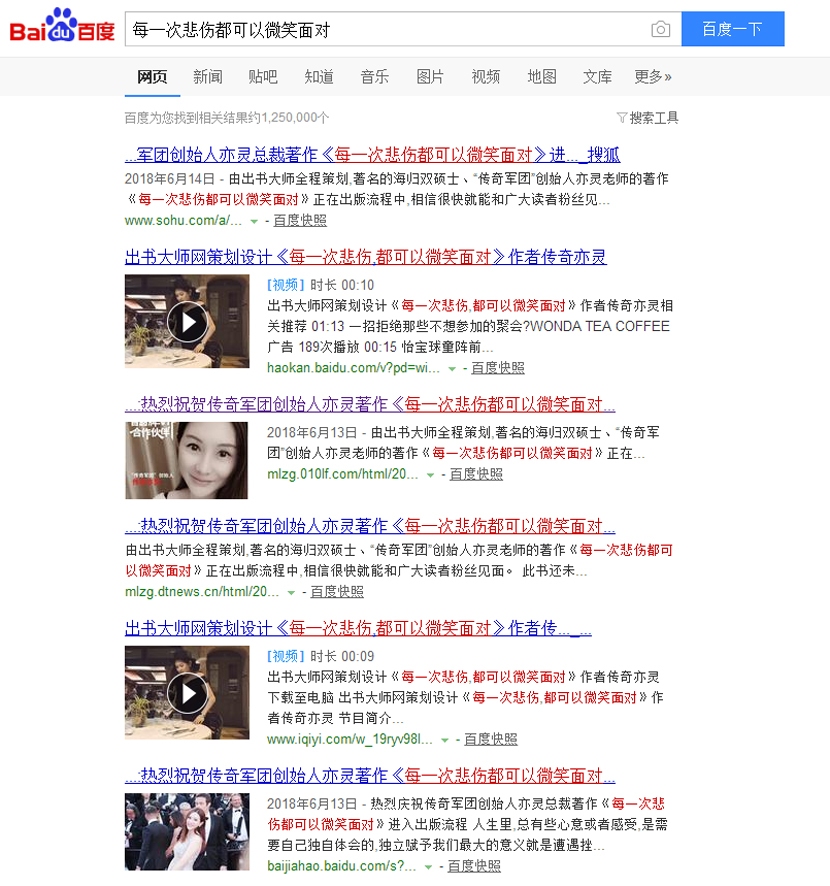Open the first Sohu result title link
The width and height of the screenshot is (830, 886).
click(x=372, y=155)
